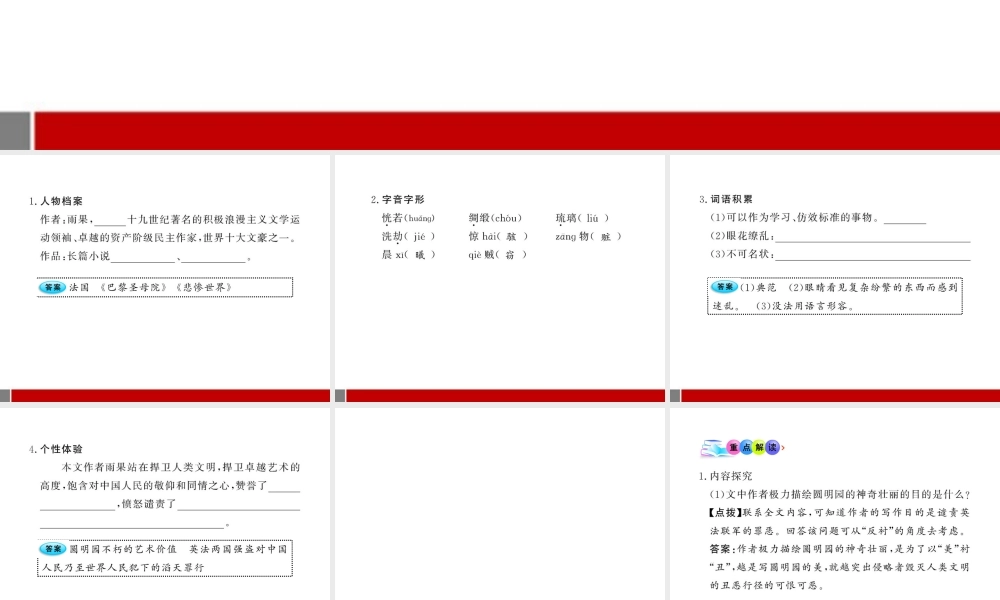Select the blank empty slide thumbnail
The height and width of the screenshot is (600, 1000).
coord(500,504)
